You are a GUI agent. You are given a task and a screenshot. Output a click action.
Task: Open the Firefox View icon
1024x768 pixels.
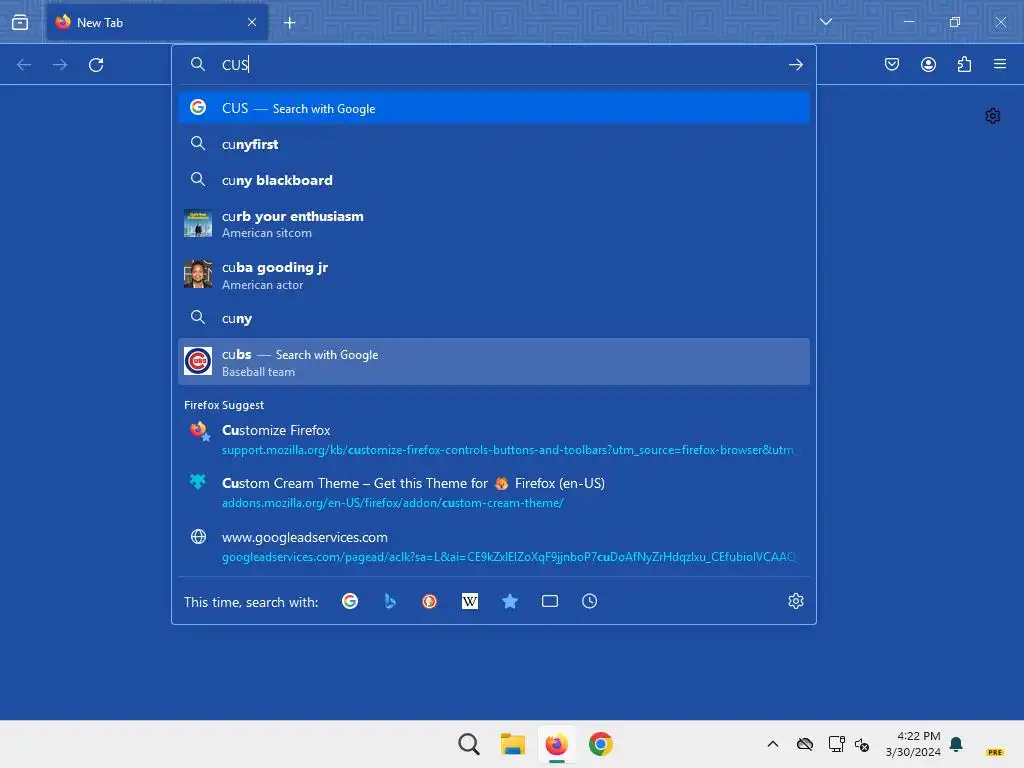(20, 22)
